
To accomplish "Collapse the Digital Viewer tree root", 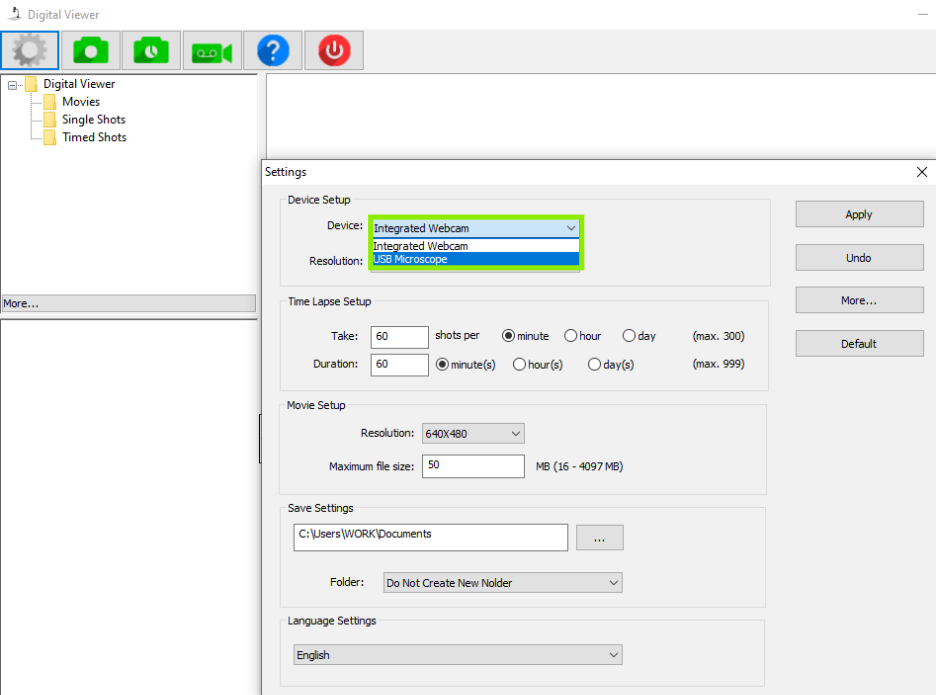I will (12, 85).
